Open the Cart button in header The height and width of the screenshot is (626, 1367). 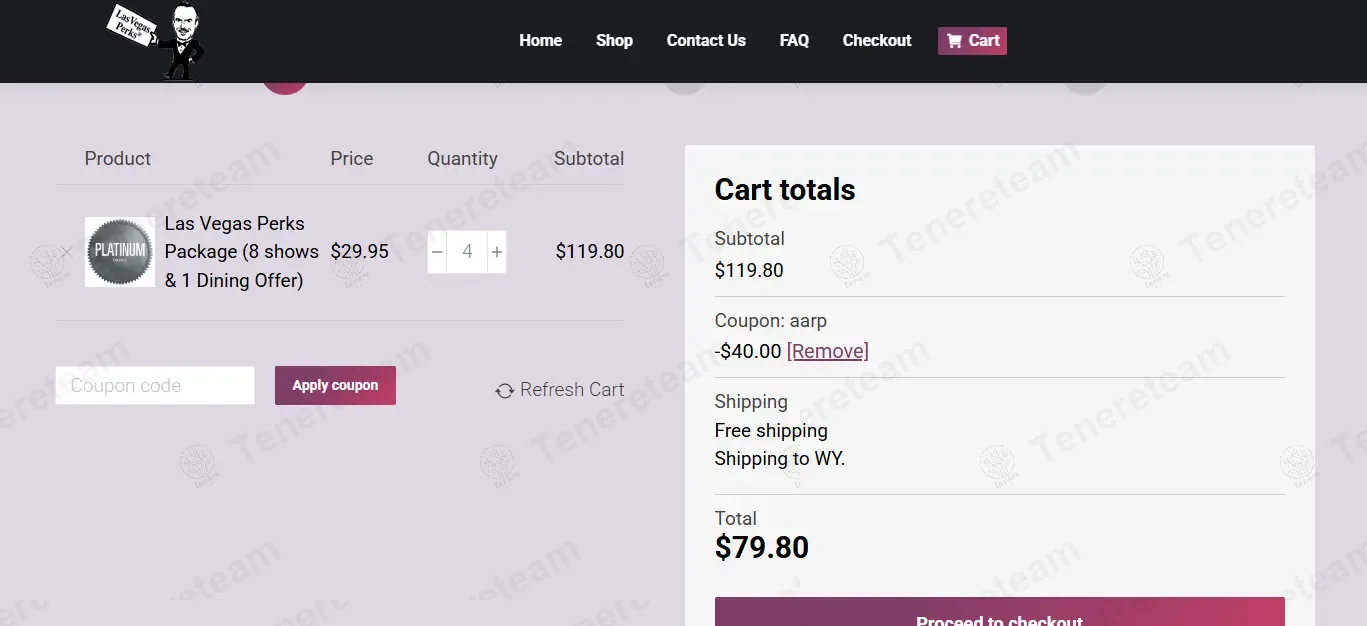[x=972, y=41]
